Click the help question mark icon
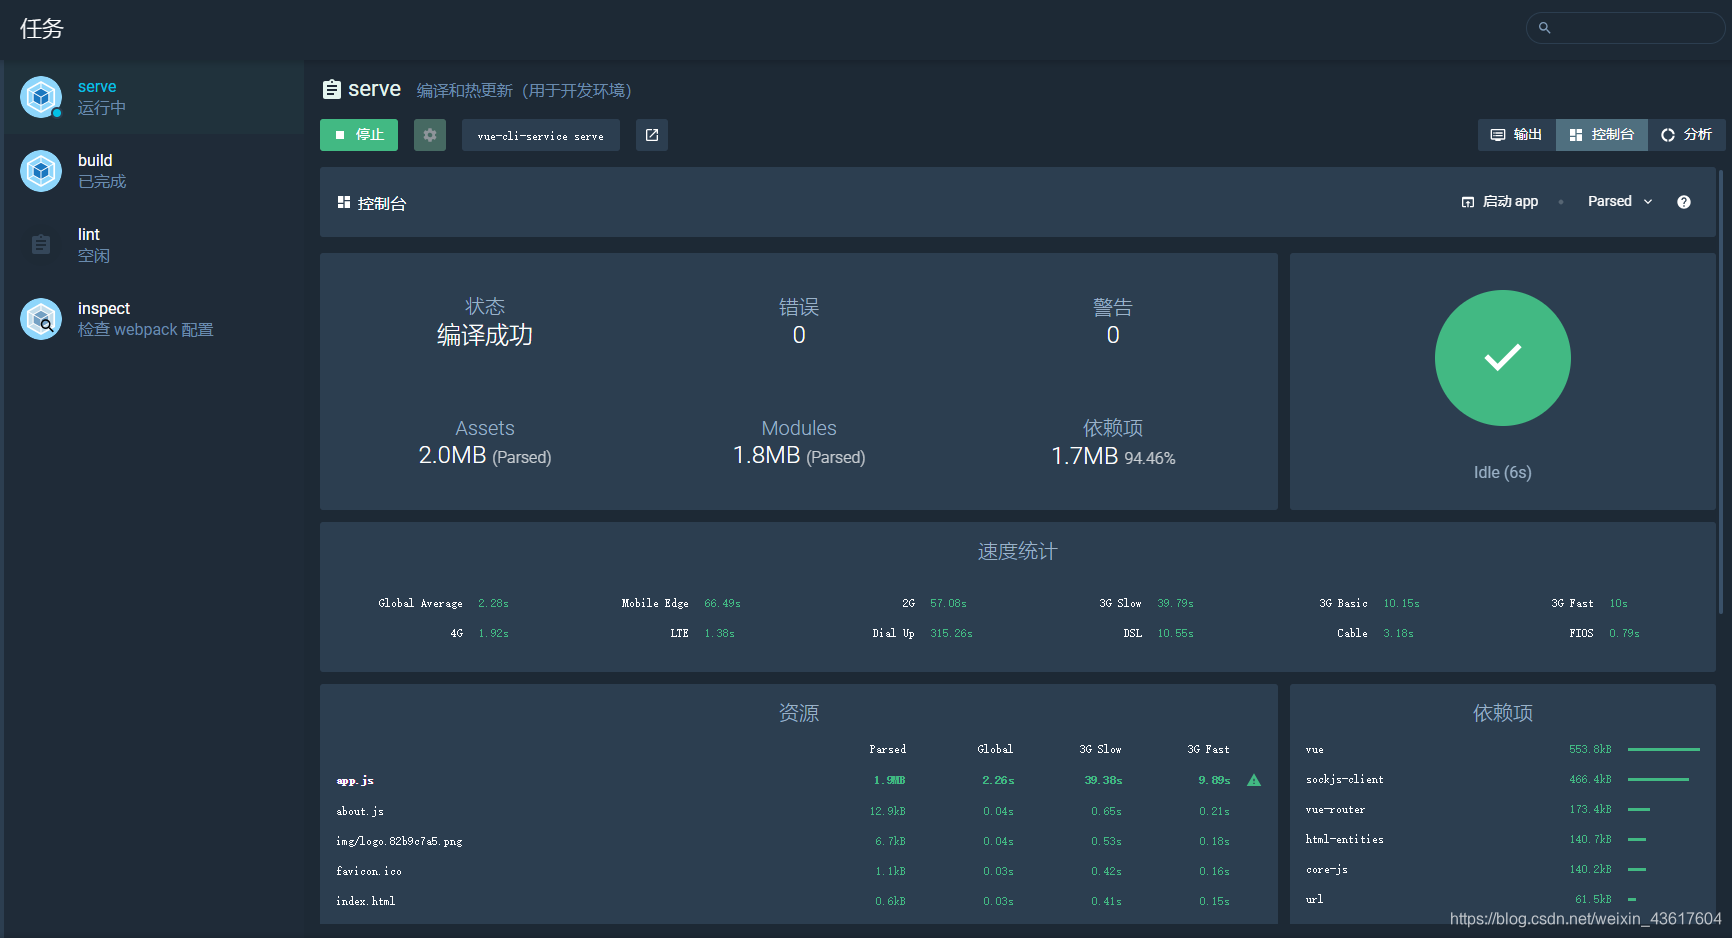The image size is (1732, 938). pos(1684,202)
